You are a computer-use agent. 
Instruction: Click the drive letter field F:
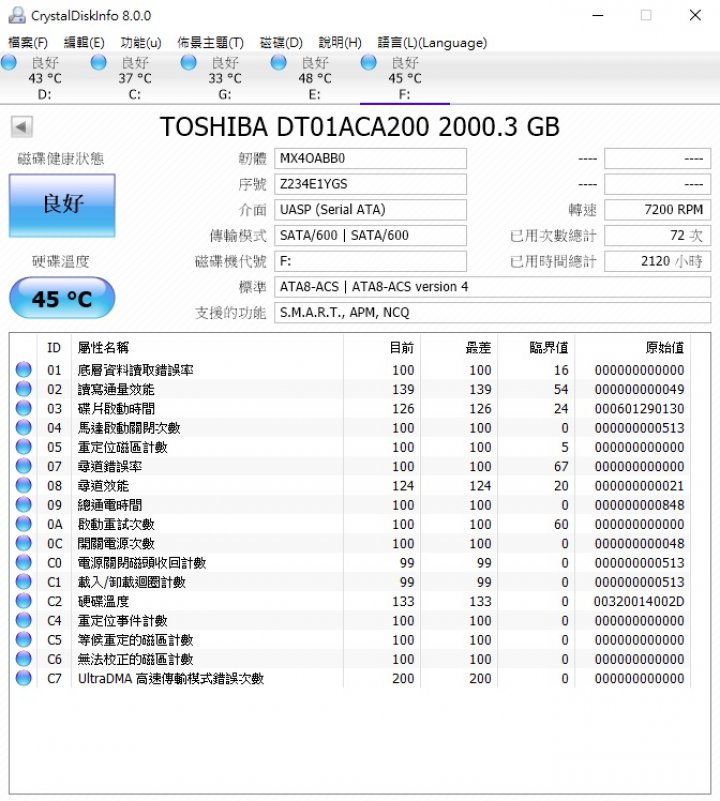click(x=370, y=261)
